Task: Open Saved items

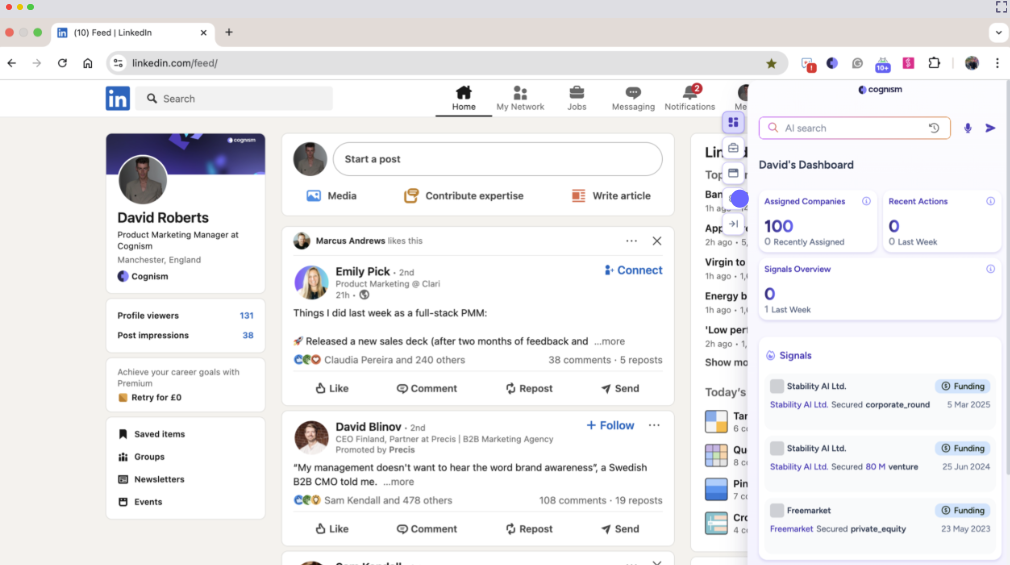Action: coord(151,434)
